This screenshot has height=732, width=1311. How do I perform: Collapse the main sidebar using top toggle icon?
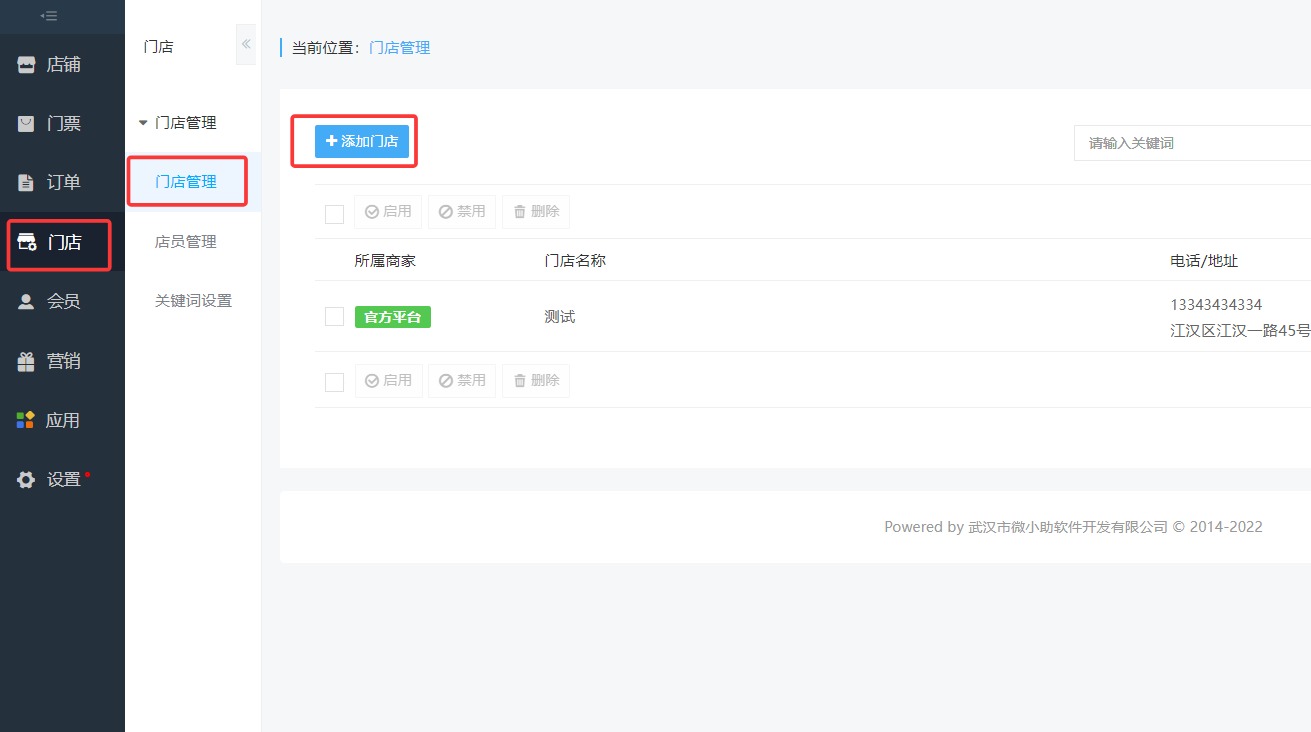click(48, 15)
